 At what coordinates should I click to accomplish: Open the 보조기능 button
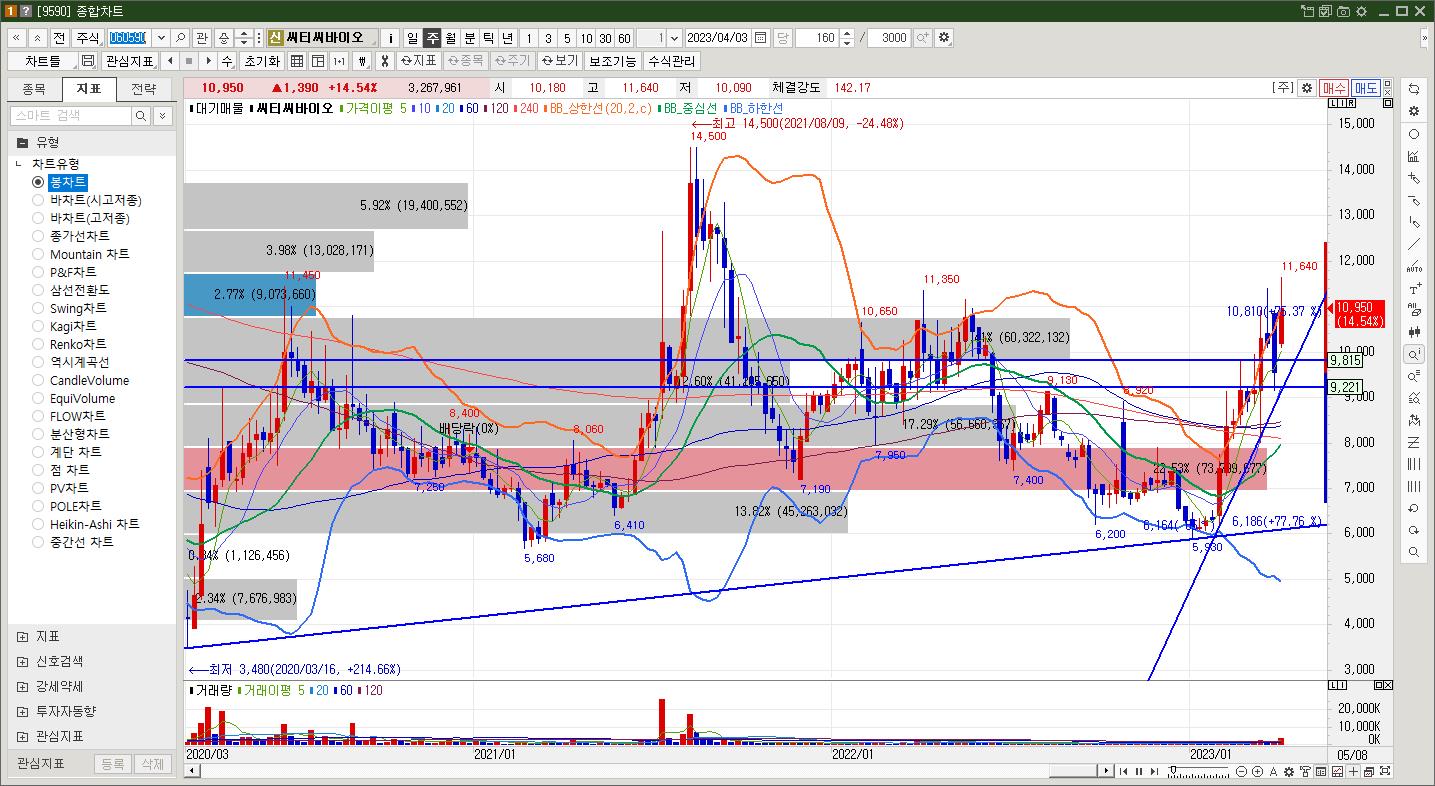[x=612, y=61]
